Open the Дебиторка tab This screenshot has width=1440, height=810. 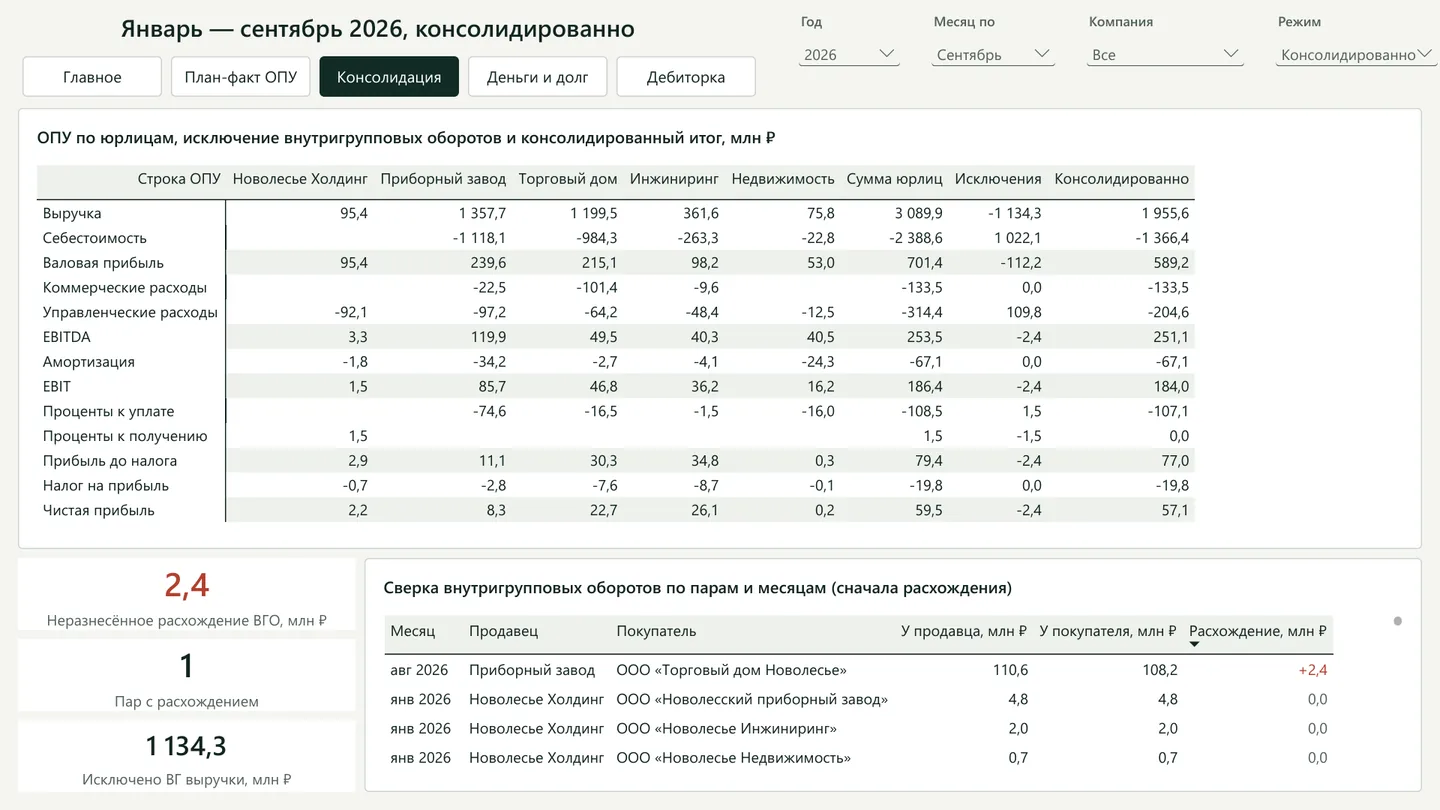click(686, 77)
